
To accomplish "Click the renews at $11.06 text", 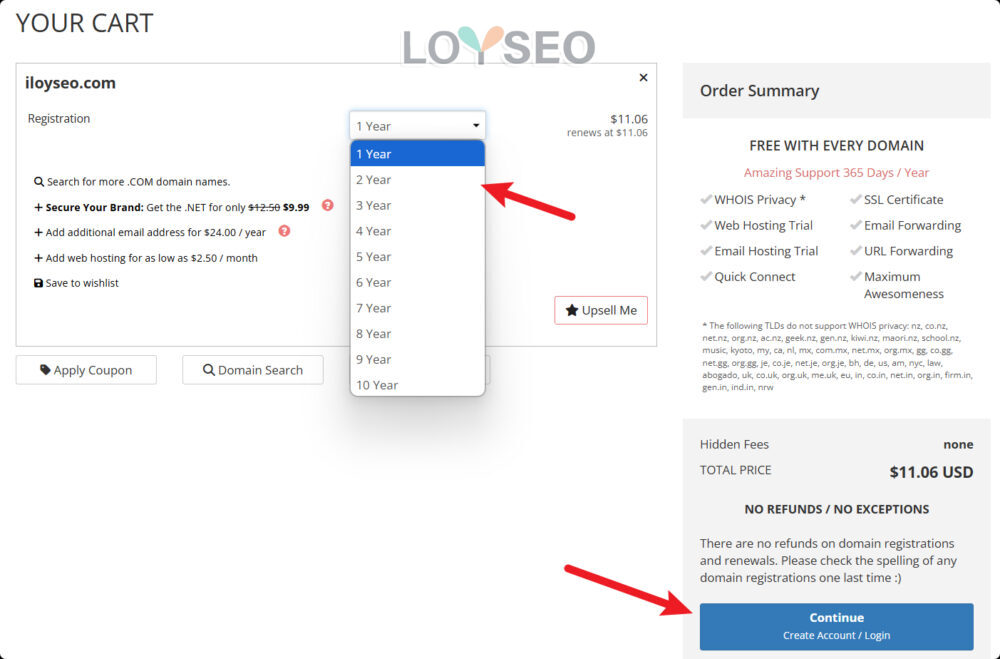I will pyautogui.click(x=607, y=133).
